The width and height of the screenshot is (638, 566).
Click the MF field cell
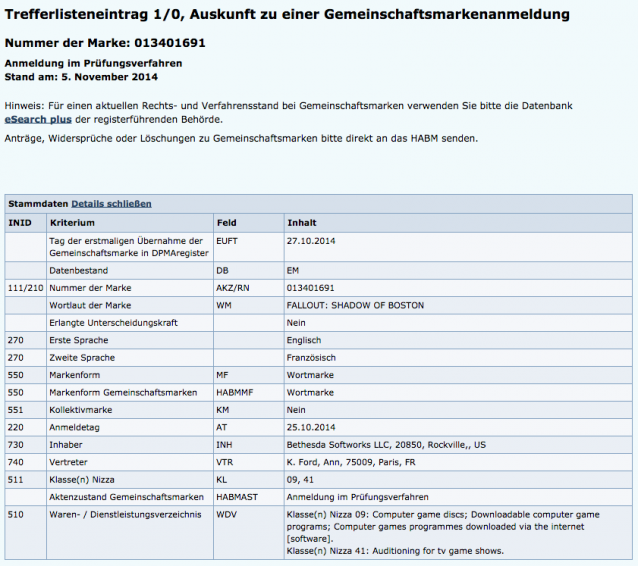(249, 375)
